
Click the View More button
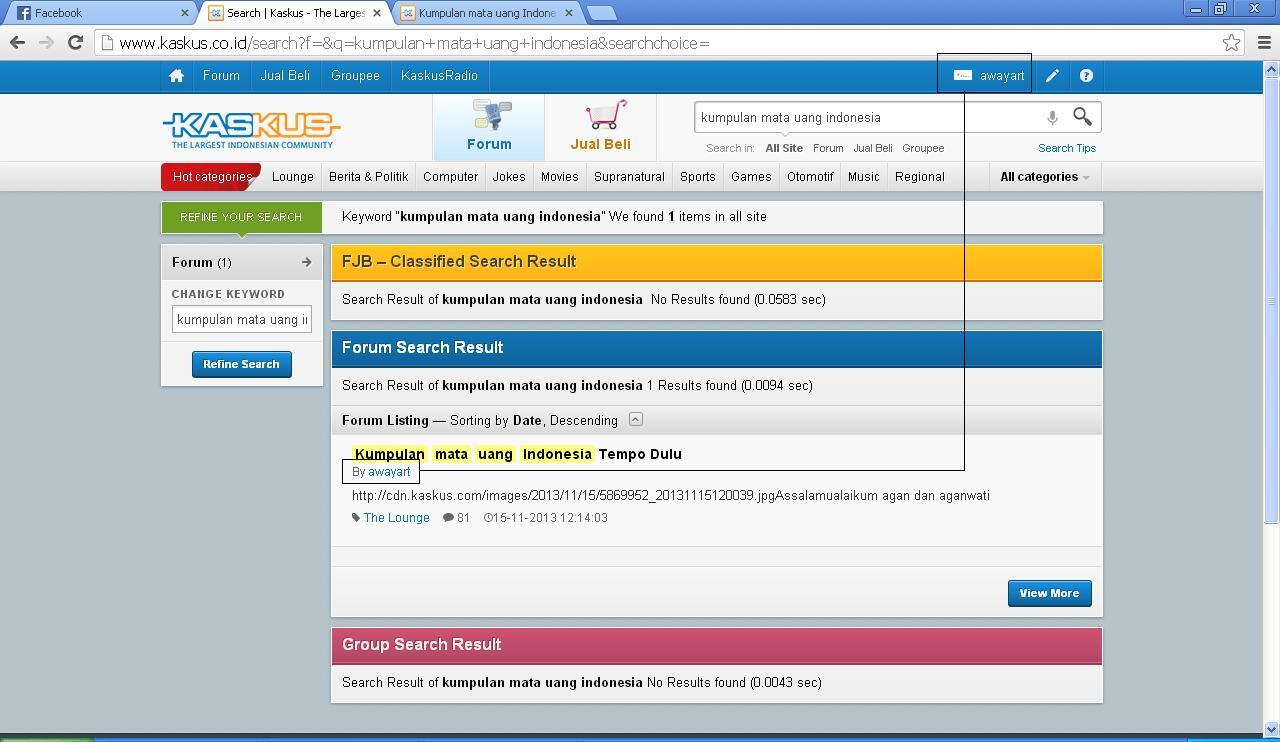1049,593
